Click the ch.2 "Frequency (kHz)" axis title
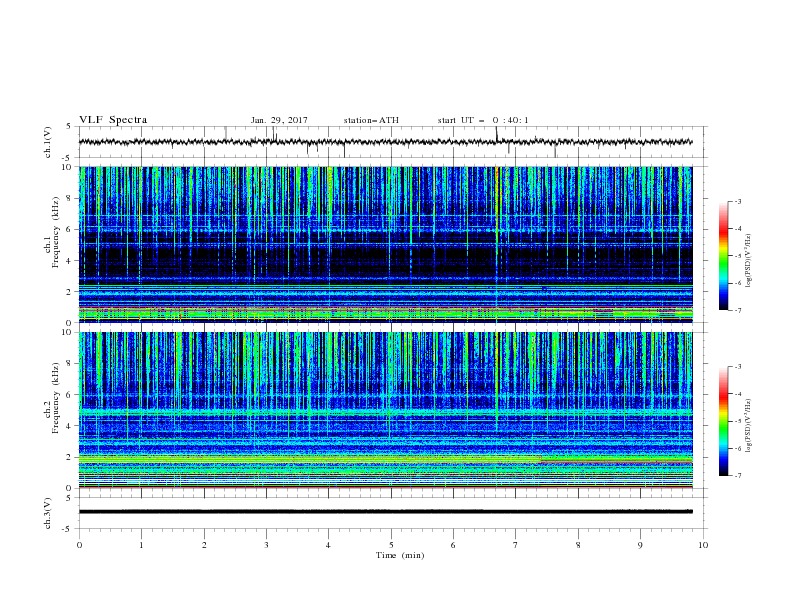Viewport: 792px width, 612px height. [x=55, y=398]
